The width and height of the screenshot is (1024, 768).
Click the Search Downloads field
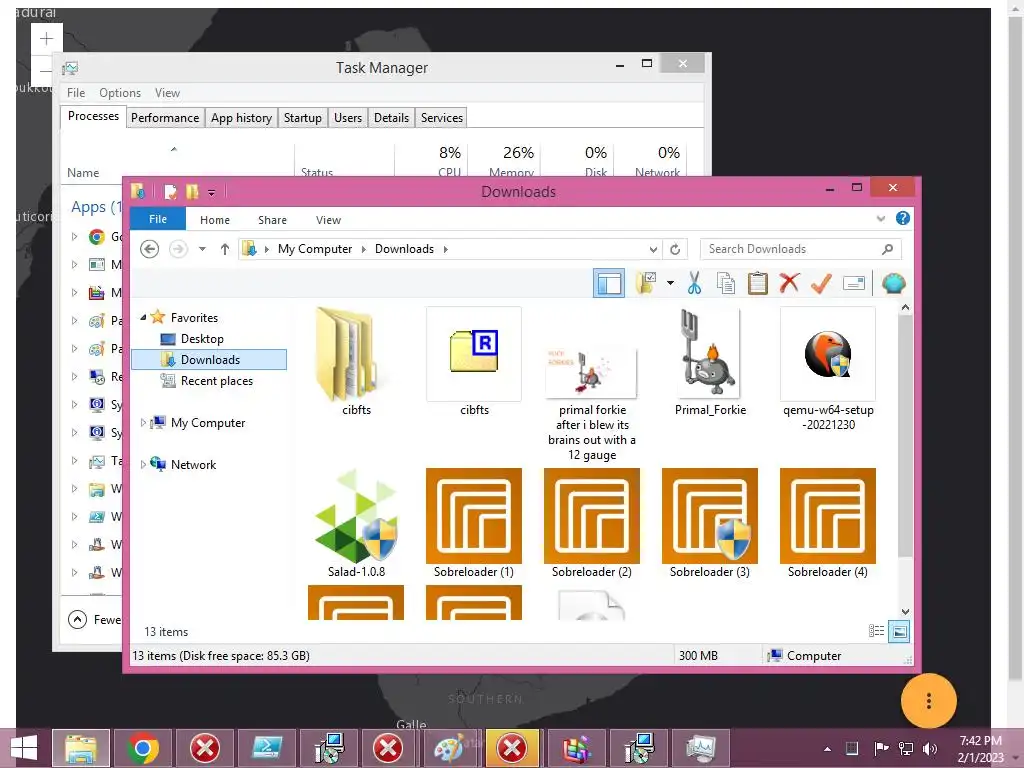click(x=801, y=249)
